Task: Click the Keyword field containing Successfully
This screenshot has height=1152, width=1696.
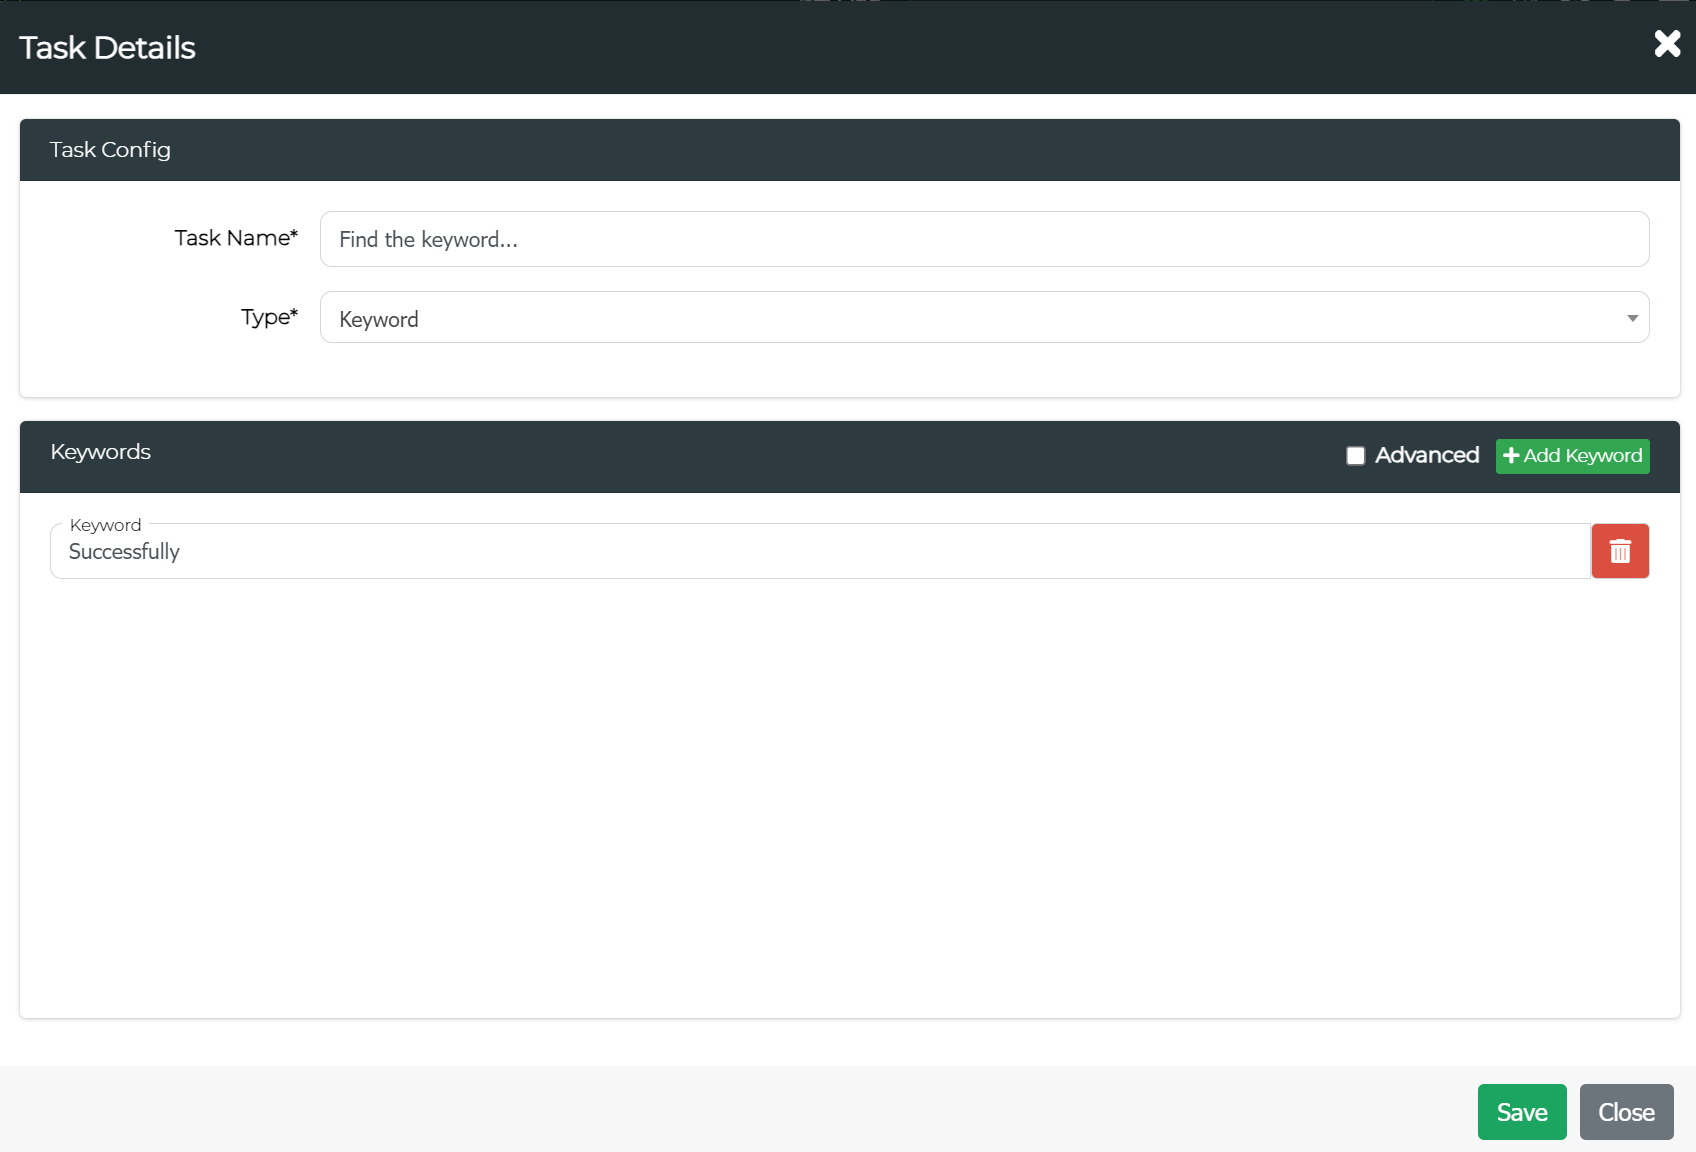Action: [x=820, y=551]
